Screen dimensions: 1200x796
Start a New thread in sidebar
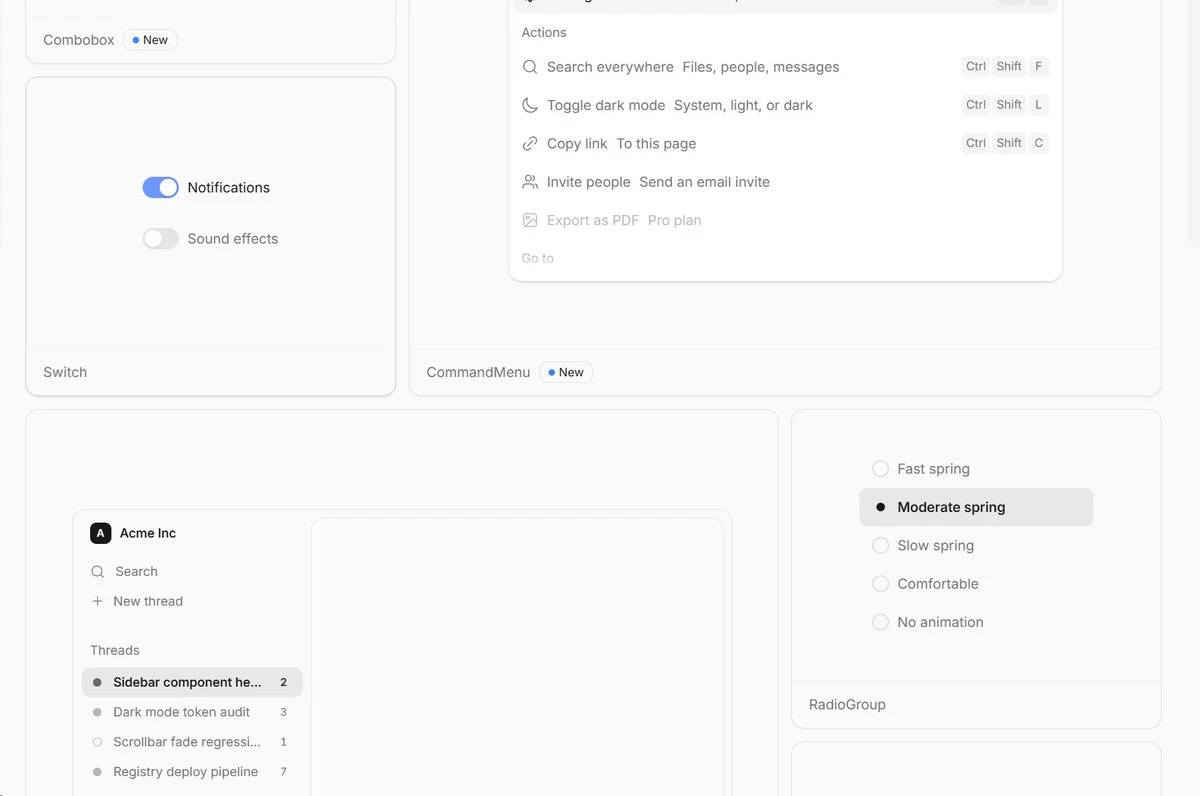(x=192, y=601)
